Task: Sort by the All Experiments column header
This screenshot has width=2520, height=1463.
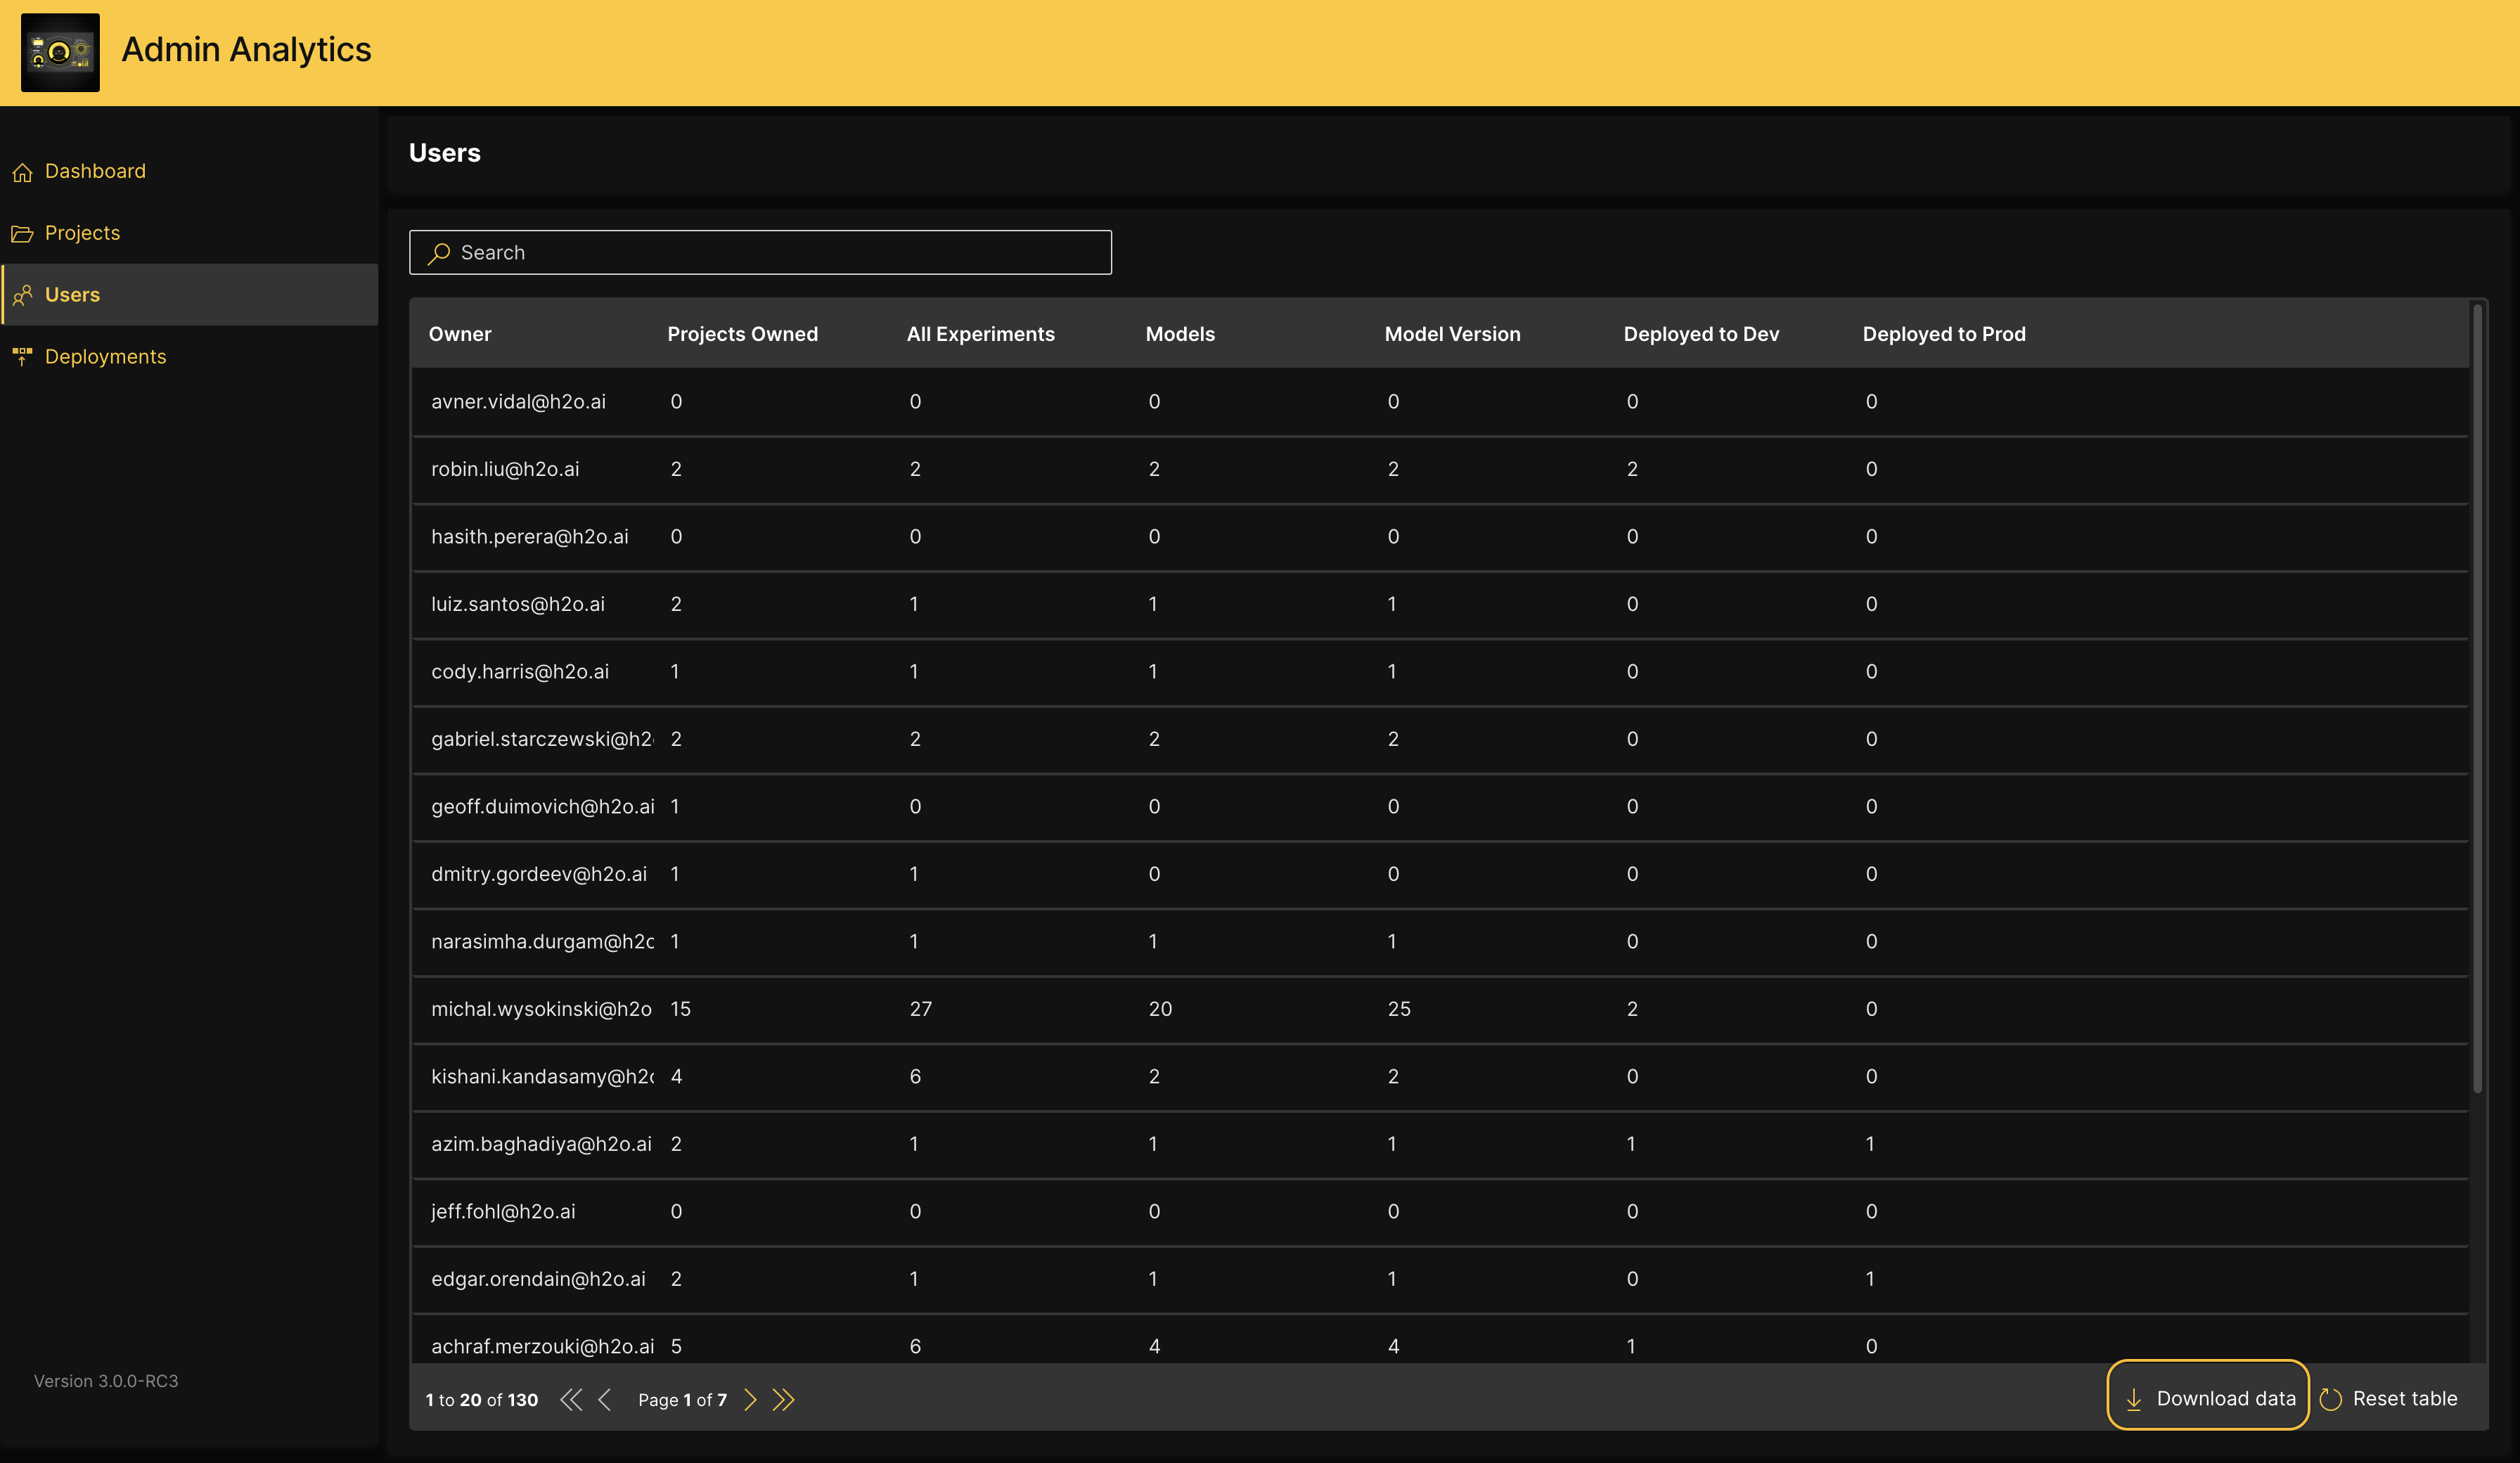Action: 980,334
